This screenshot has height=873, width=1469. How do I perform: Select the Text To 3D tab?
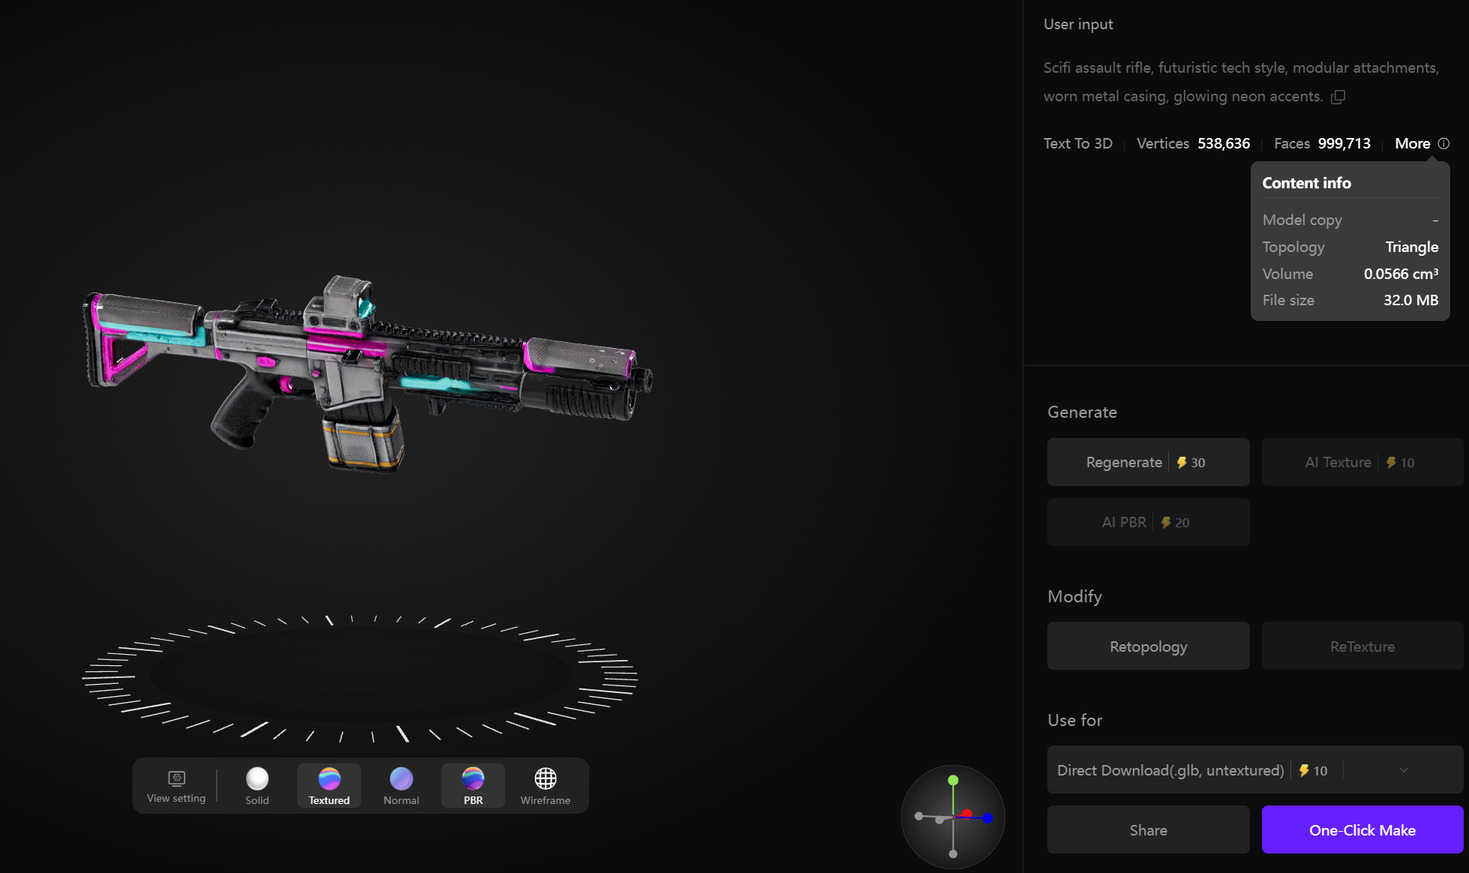[1077, 143]
